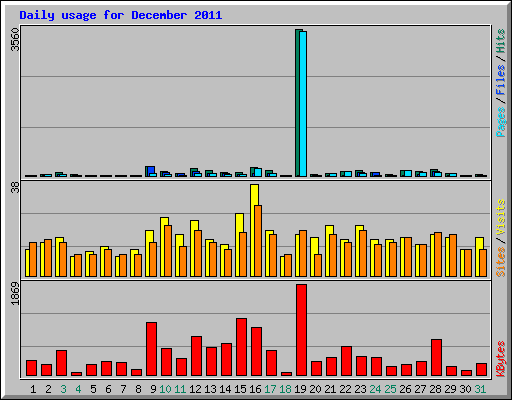512x400 pixels.
Task: Click the green day 4 axis label
Action: (78, 389)
